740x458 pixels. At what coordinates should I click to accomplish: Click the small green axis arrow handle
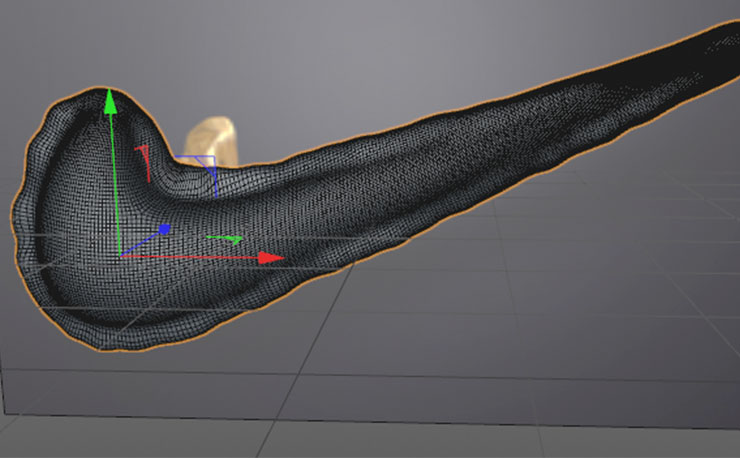[x=225, y=239]
